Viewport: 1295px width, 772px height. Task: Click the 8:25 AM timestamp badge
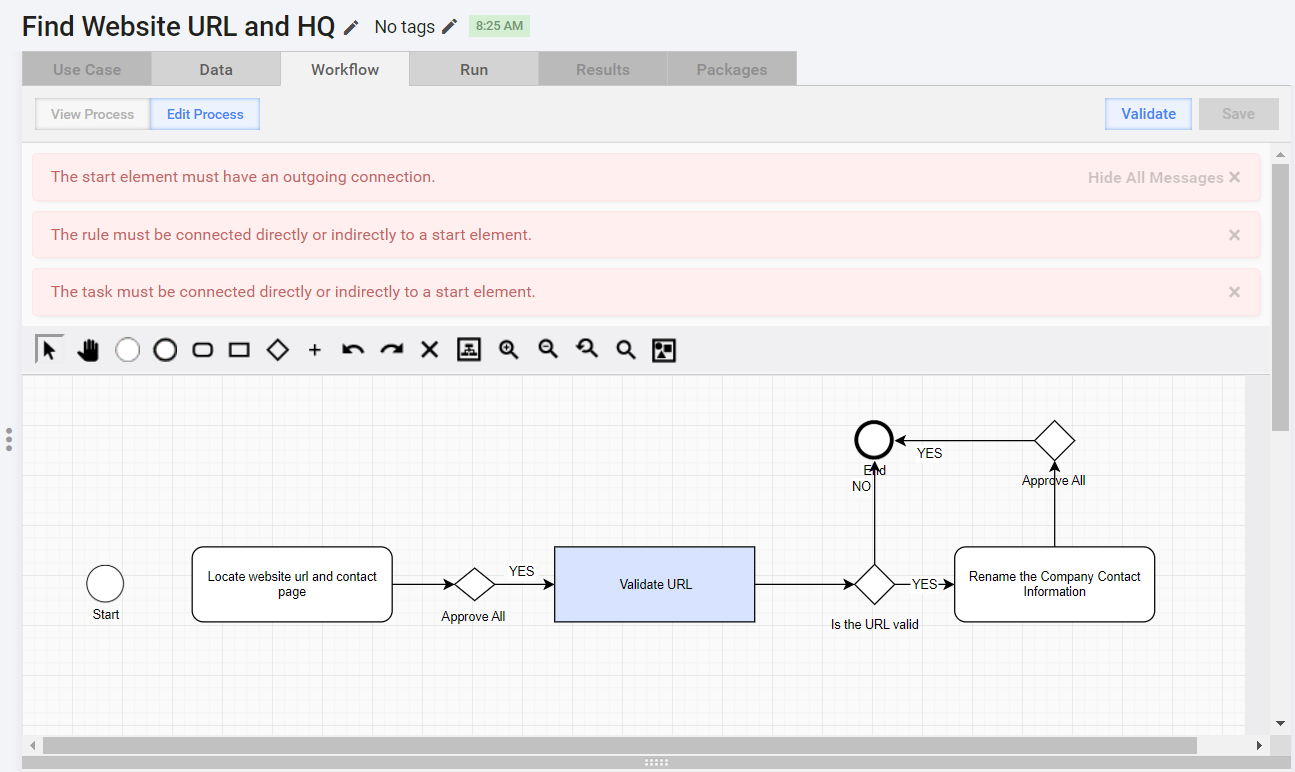[x=499, y=26]
